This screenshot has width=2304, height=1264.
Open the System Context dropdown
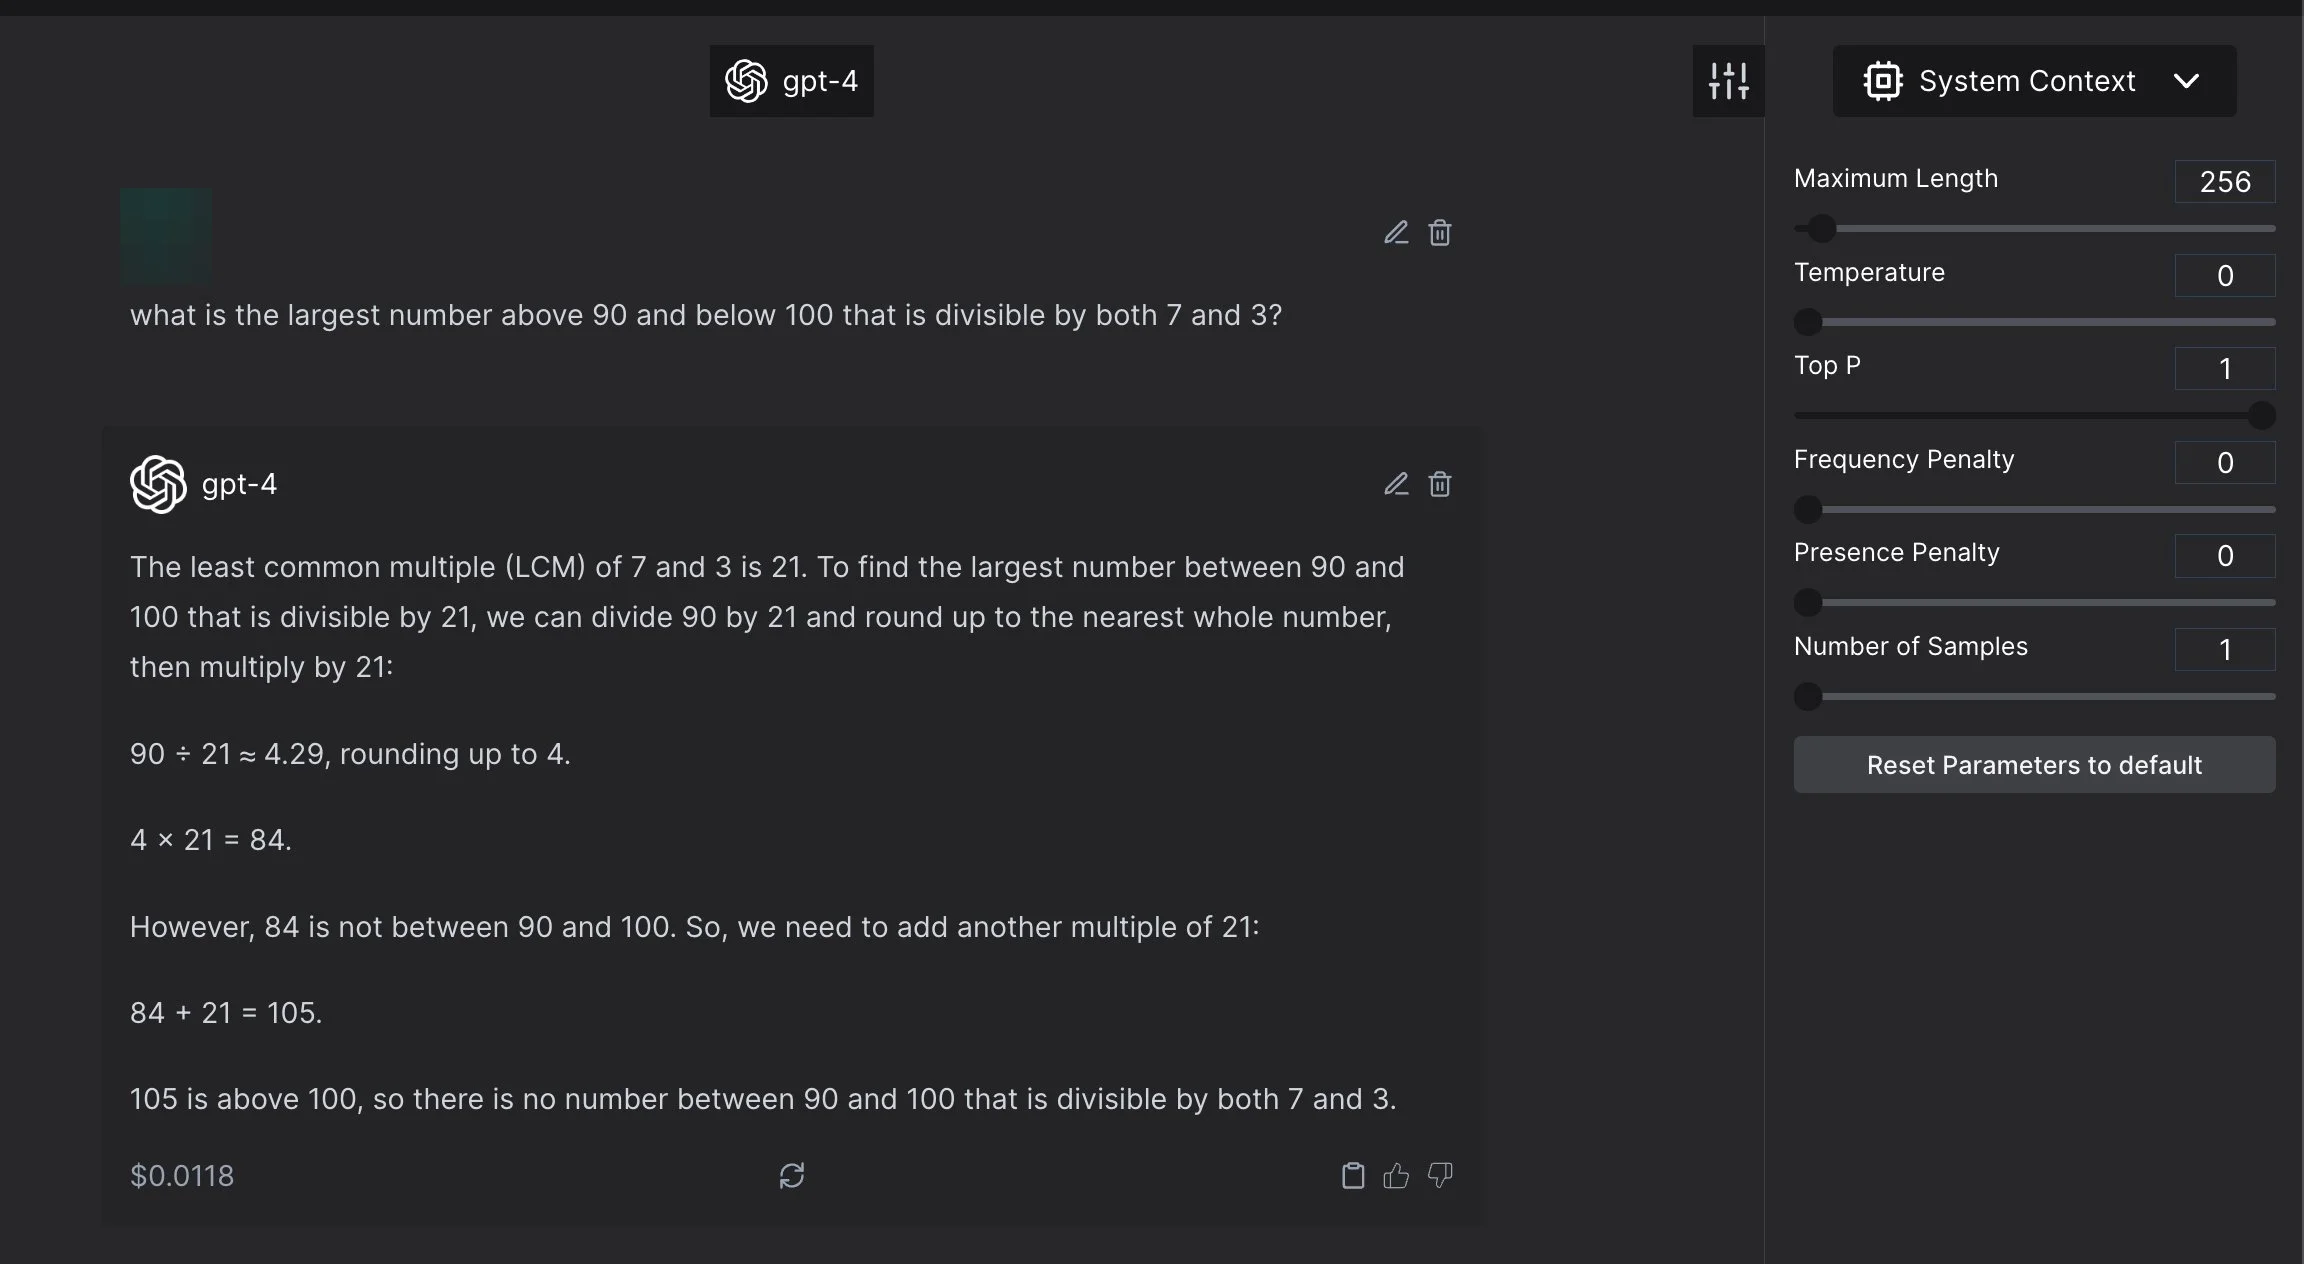pyautogui.click(x=2034, y=81)
